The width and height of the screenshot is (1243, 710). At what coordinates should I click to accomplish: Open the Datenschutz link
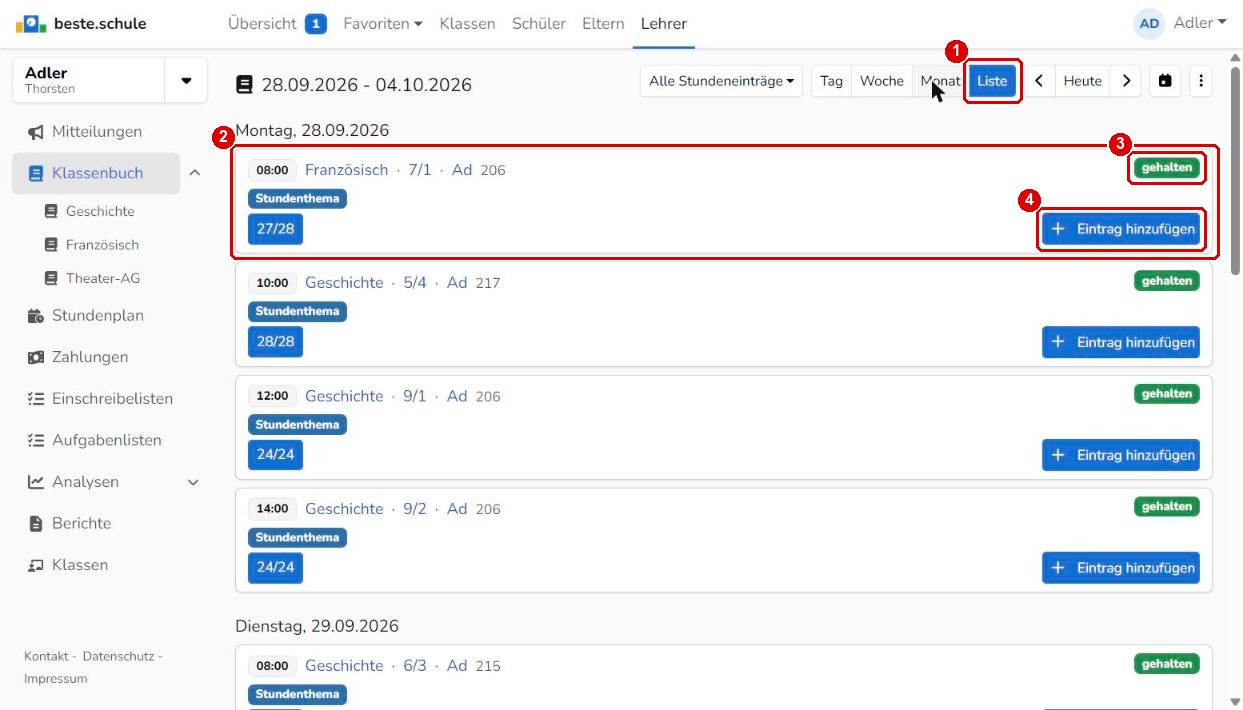pyautogui.click(x=118, y=656)
